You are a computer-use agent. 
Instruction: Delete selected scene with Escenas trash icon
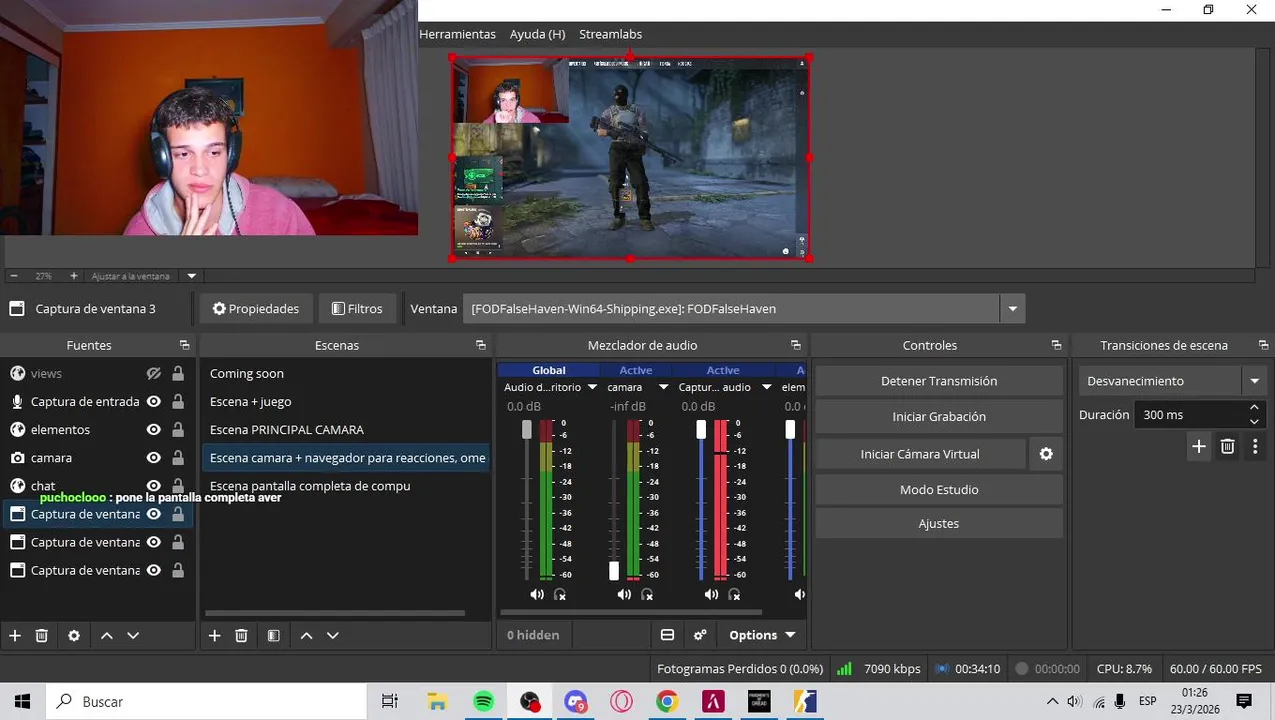pyautogui.click(x=241, y=635)
